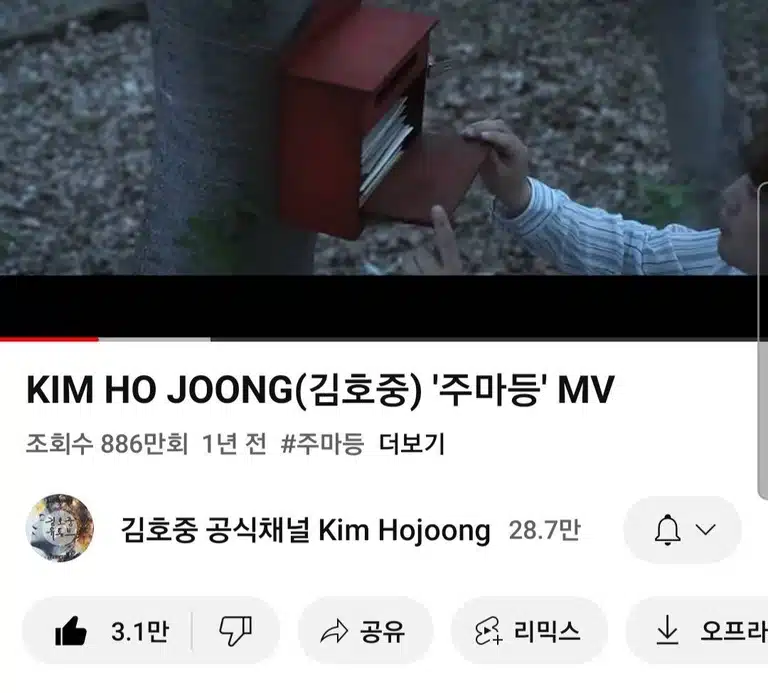The height and width of the screenshot is (693, 768).
Task: Tap the share arrow icon
Action: [334, 631]
